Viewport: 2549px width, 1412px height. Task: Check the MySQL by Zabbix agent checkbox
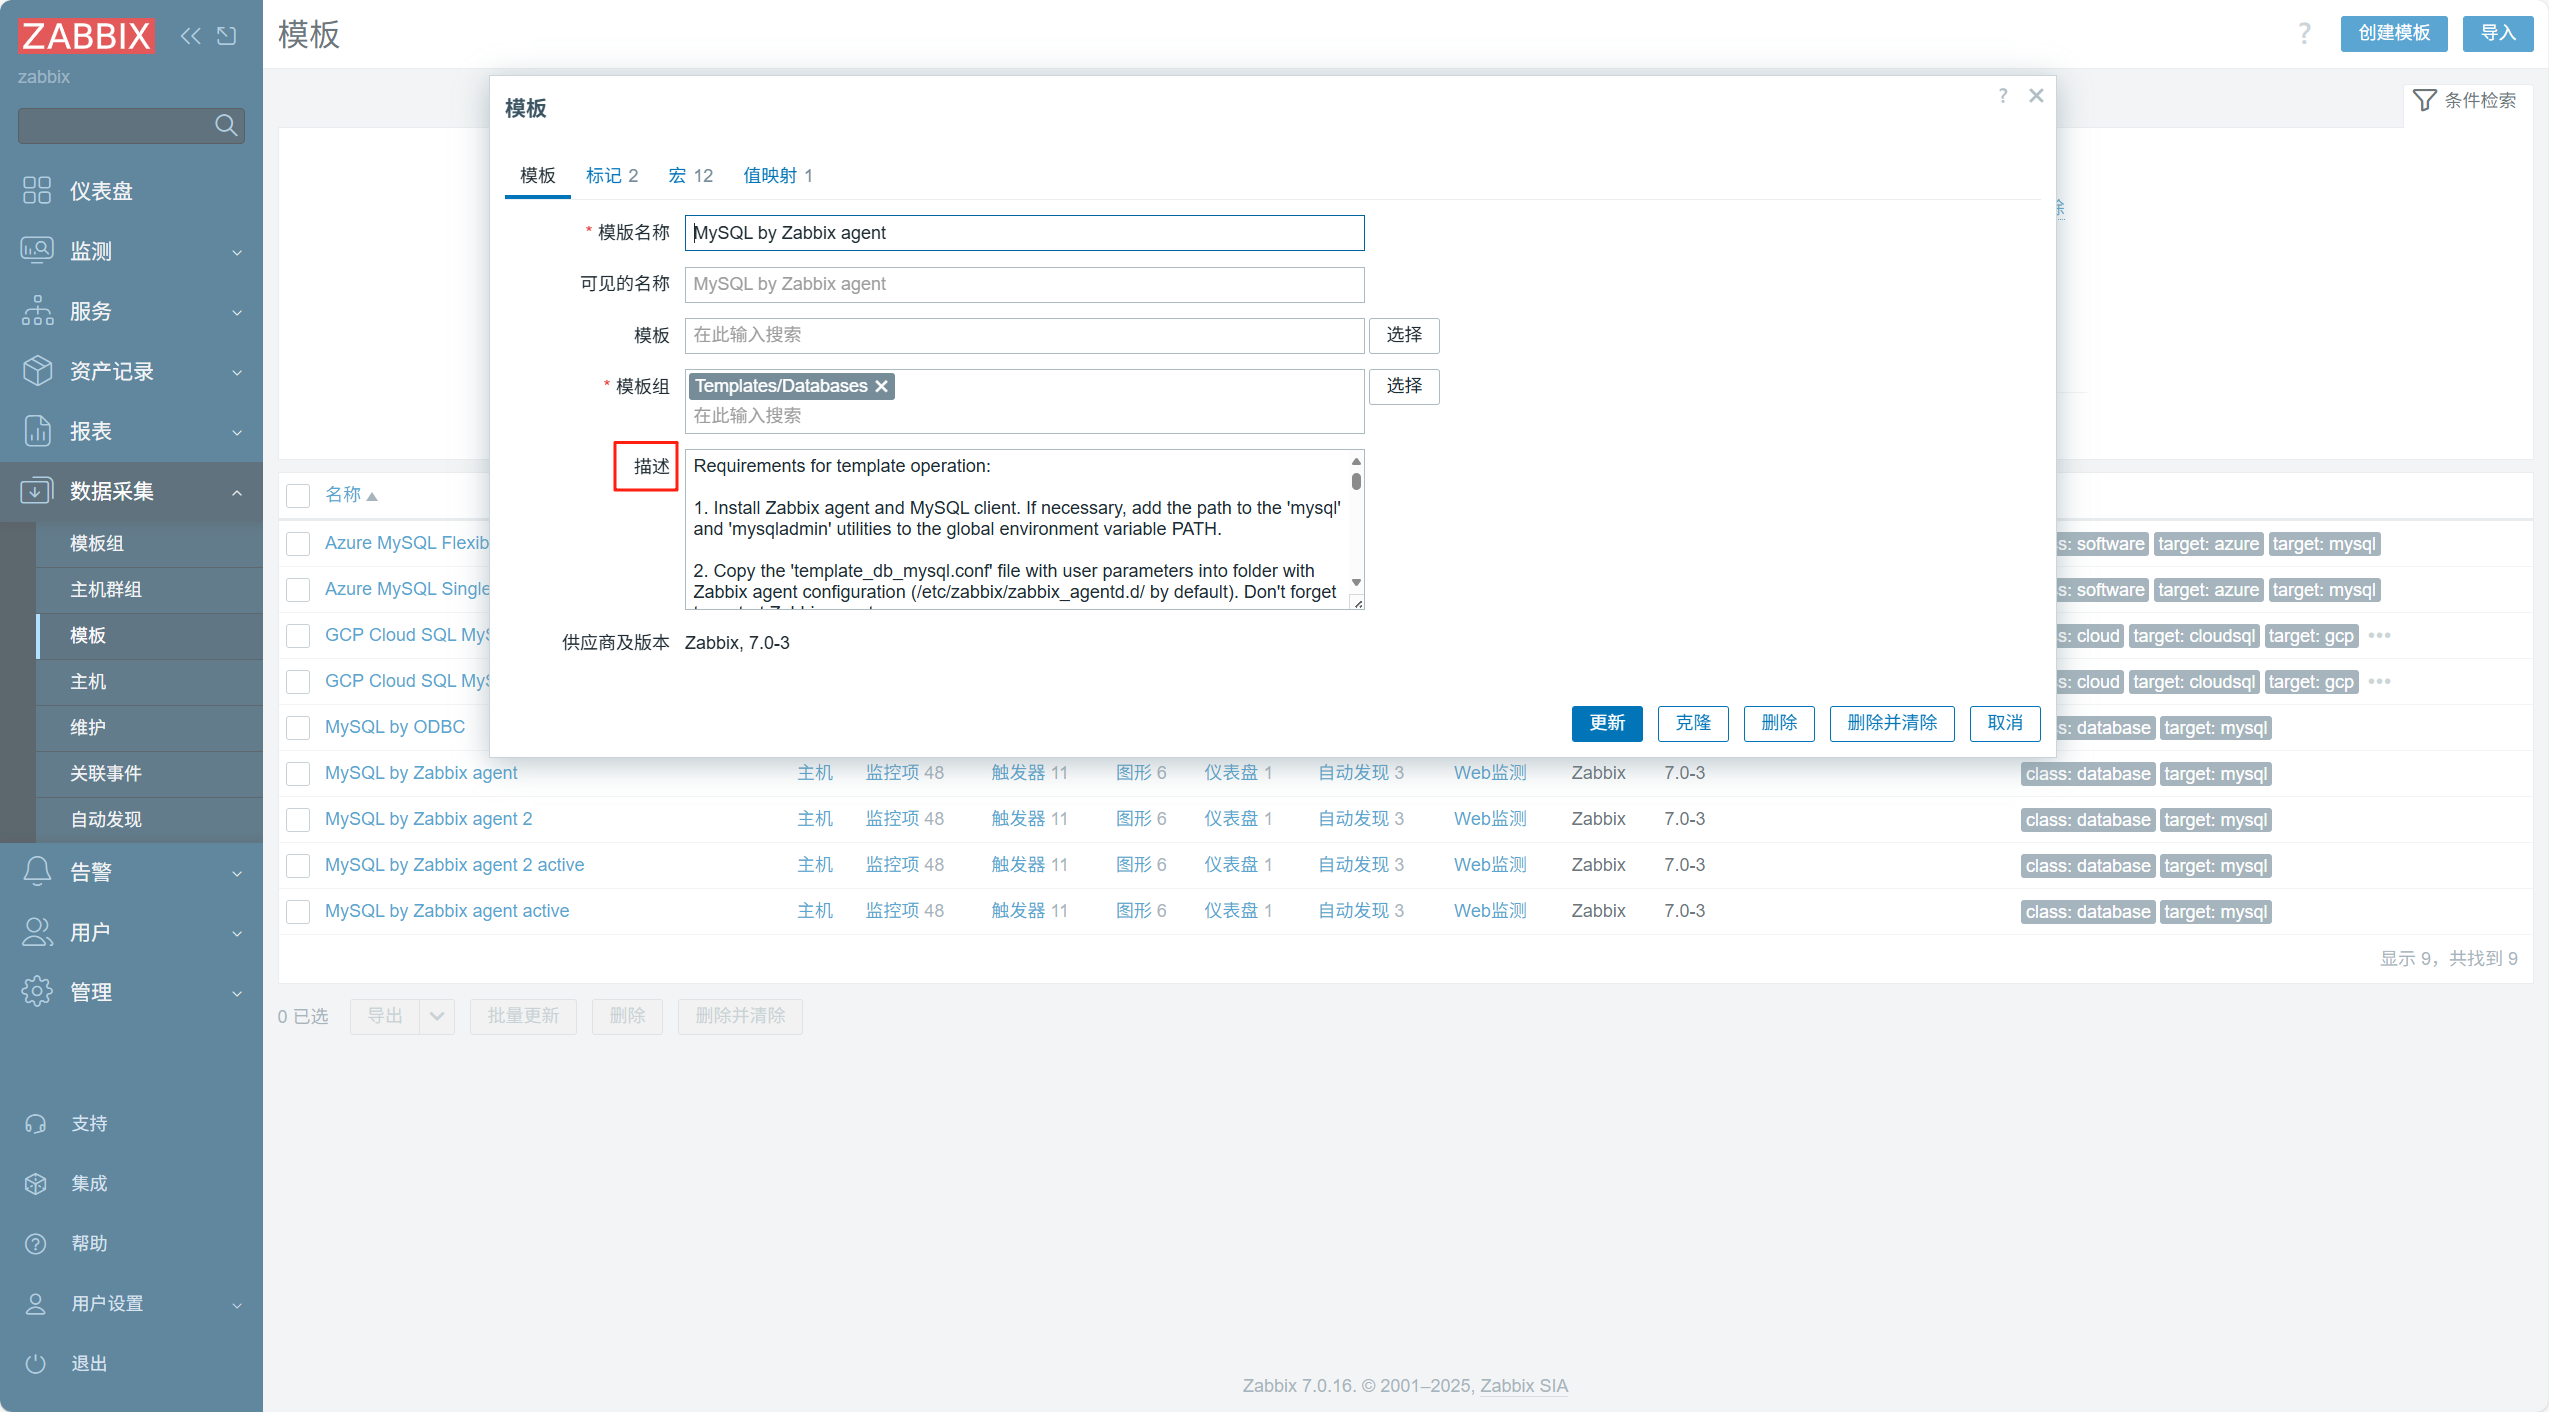298,774
